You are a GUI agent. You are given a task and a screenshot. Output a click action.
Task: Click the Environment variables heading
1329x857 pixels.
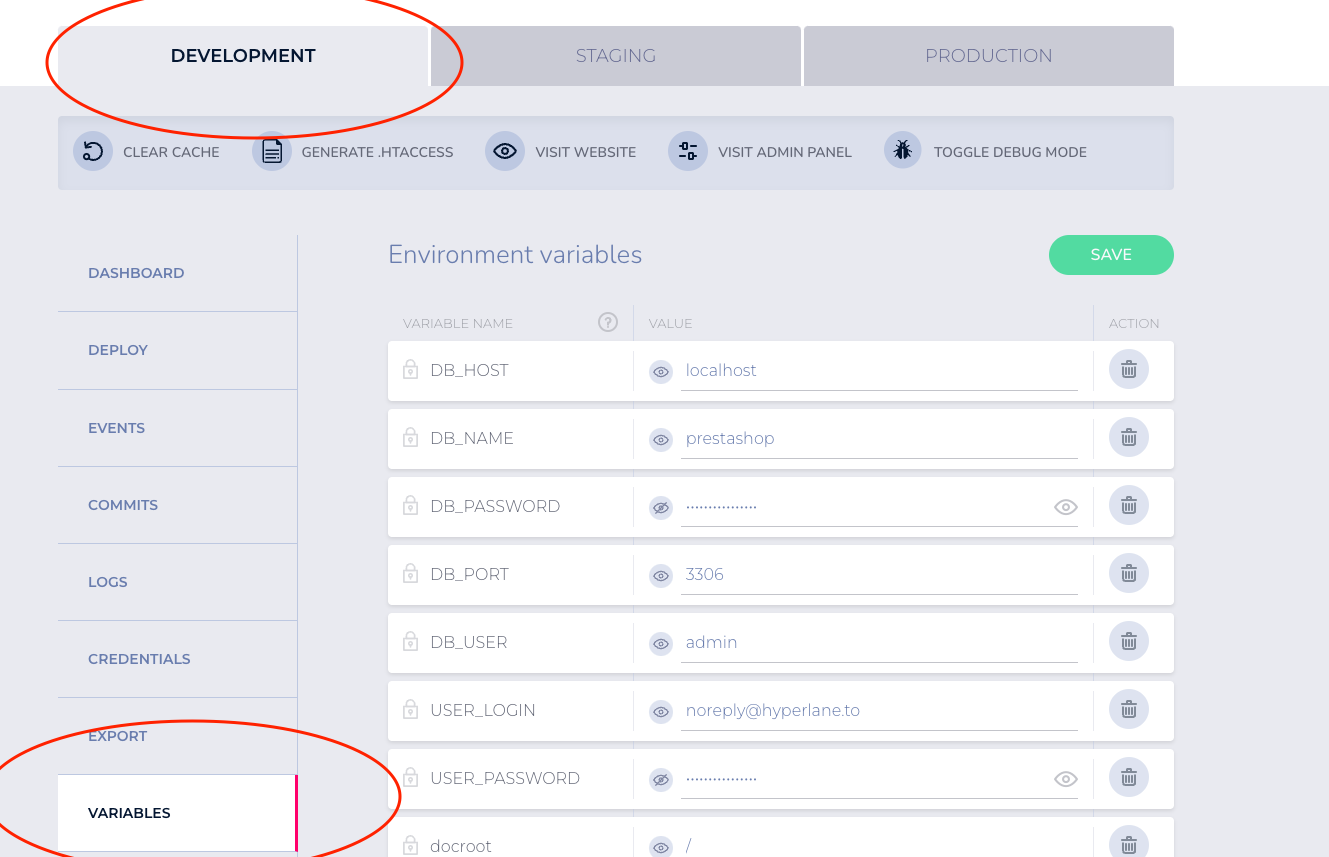coord(515,255)
